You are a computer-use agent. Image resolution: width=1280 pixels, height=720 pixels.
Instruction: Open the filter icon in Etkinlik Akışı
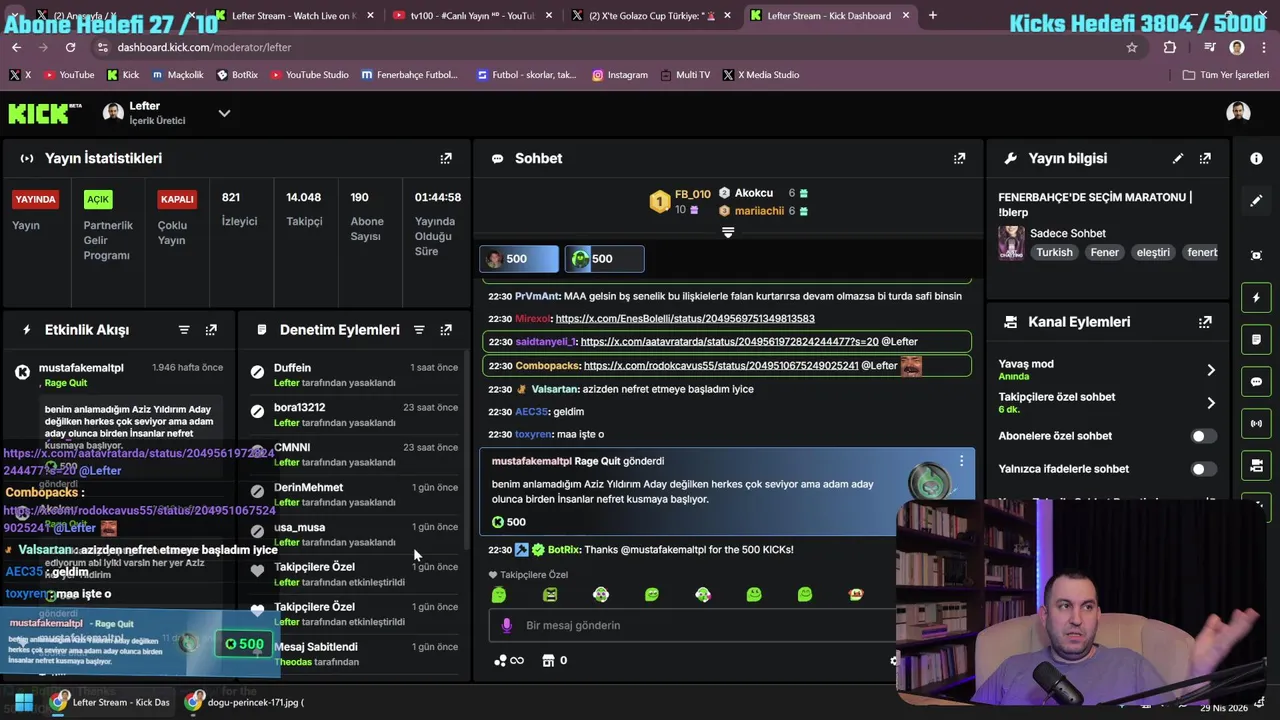(x=184, y=330)
